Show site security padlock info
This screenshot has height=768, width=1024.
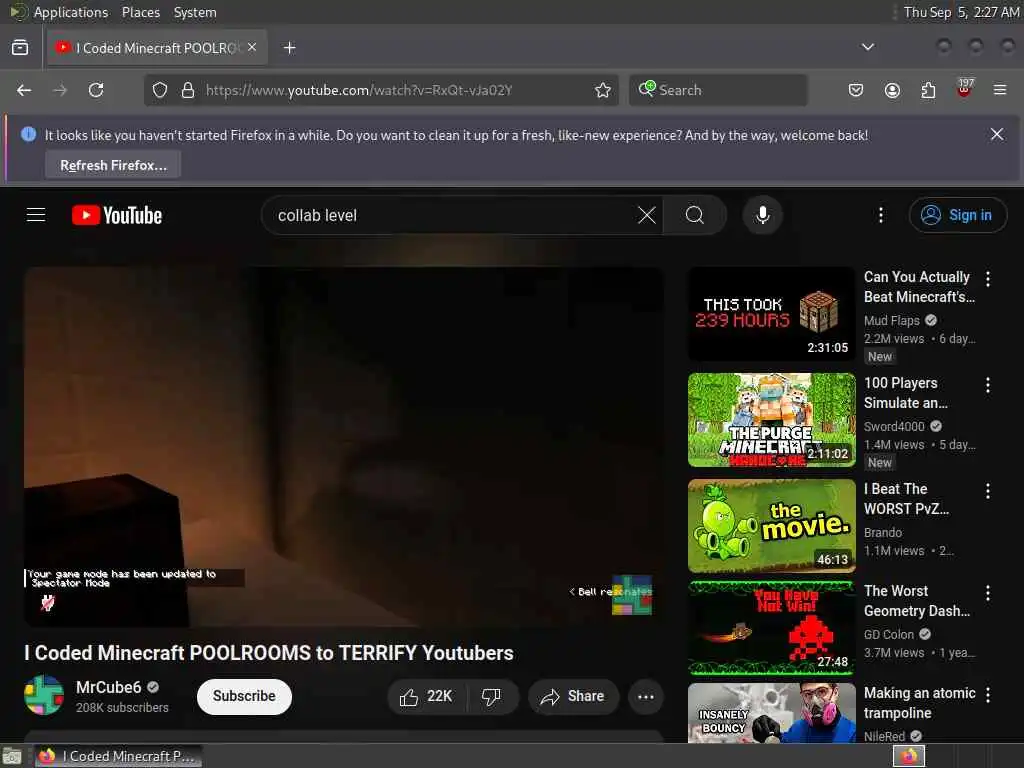click(188, 90)
